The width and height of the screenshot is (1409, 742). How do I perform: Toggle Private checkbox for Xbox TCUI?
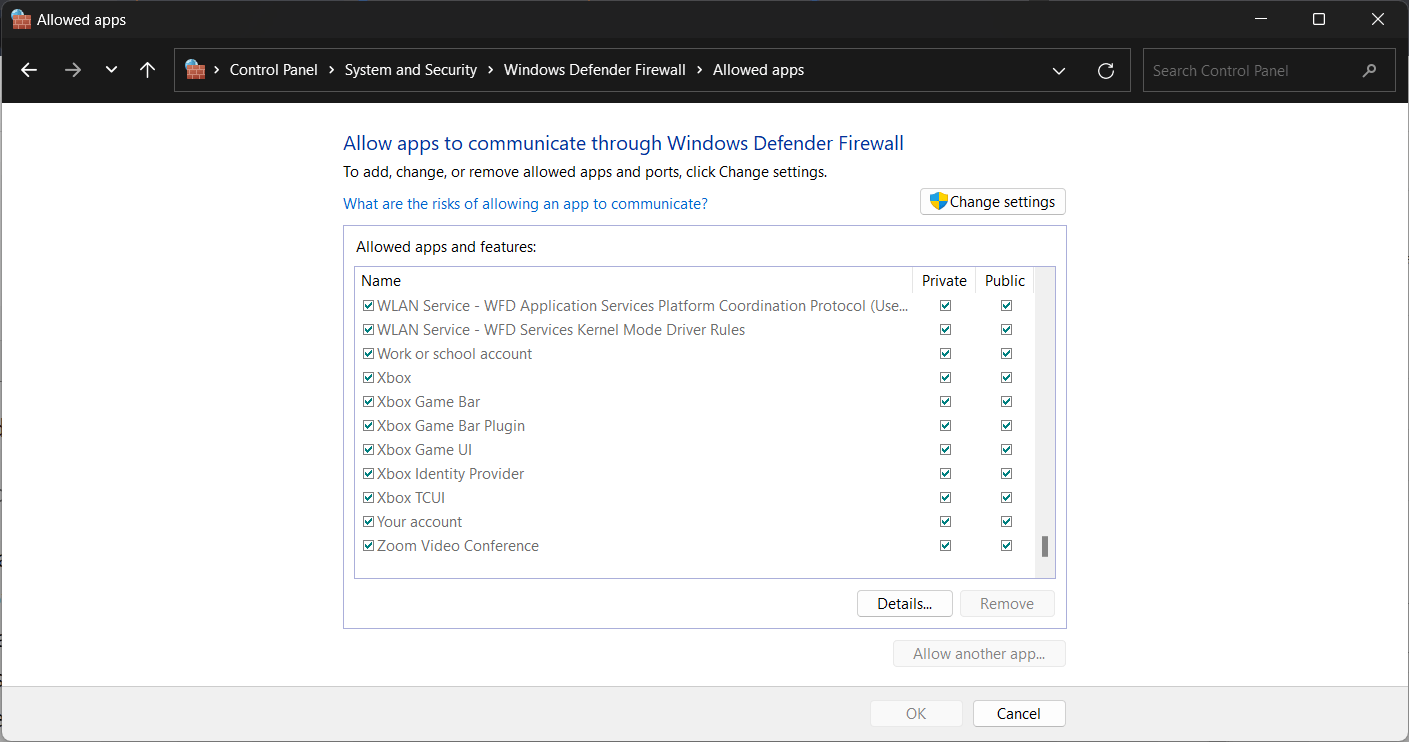click(945, 498)
